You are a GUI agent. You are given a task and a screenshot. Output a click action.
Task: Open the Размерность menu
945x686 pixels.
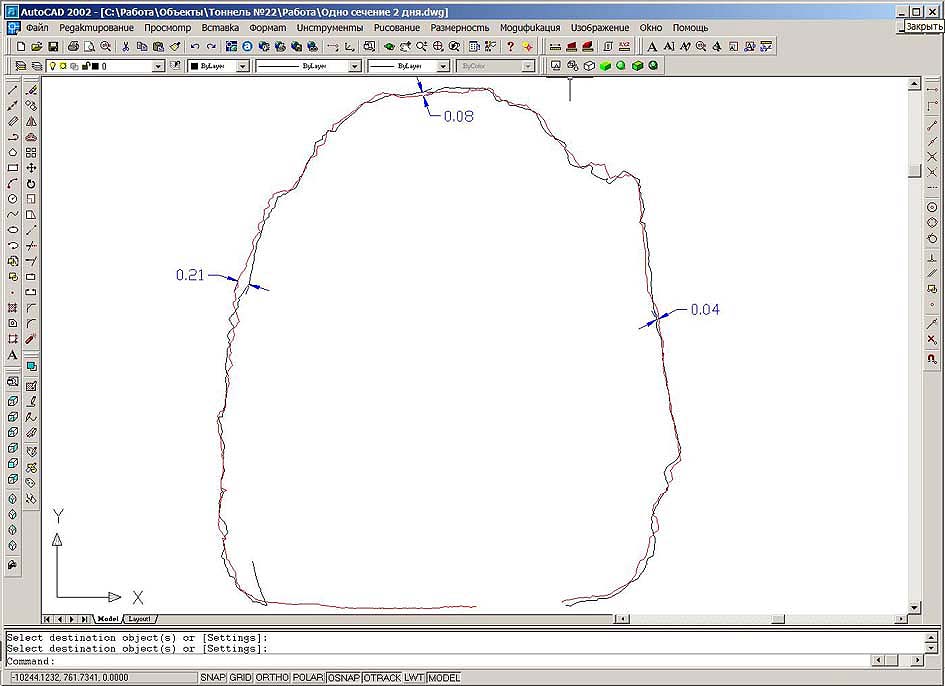460,28
